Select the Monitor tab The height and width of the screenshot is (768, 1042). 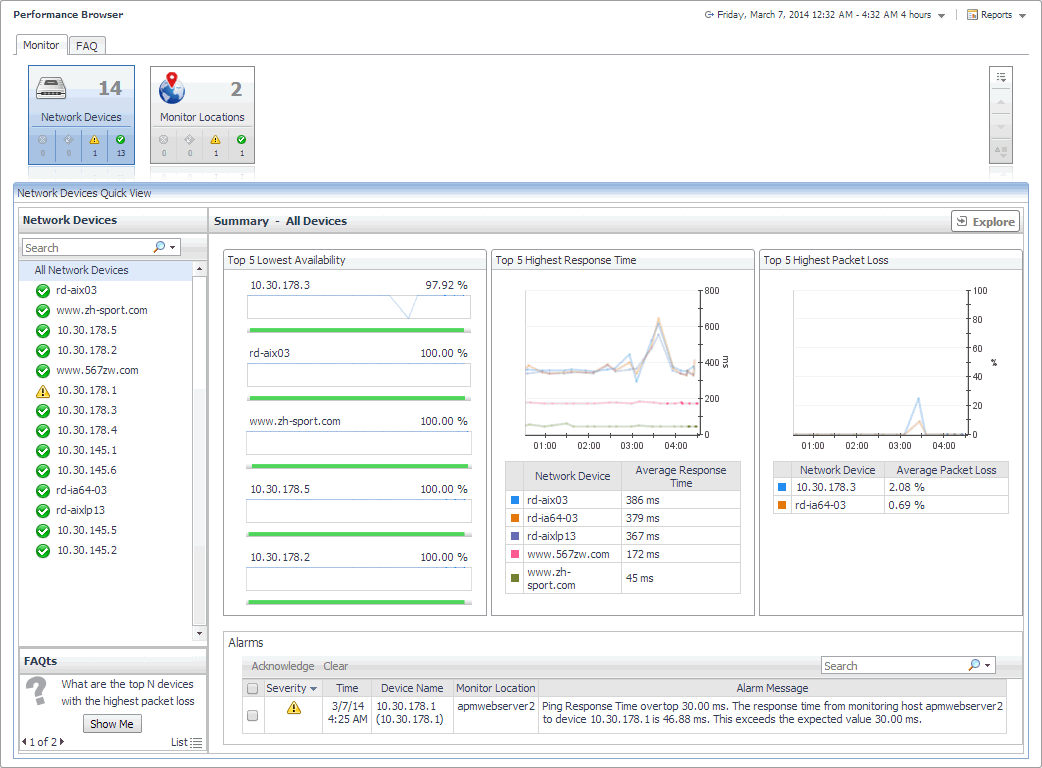(41, 45)
